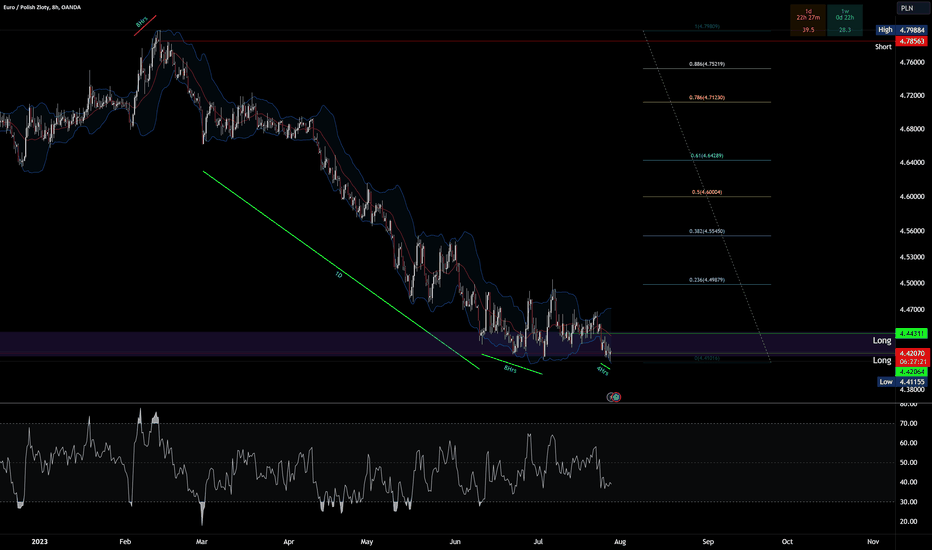The width and height of the screenshot is (932, 550).
Task: Click the economic event icon below the chart
Action: (x=614, y=397)
